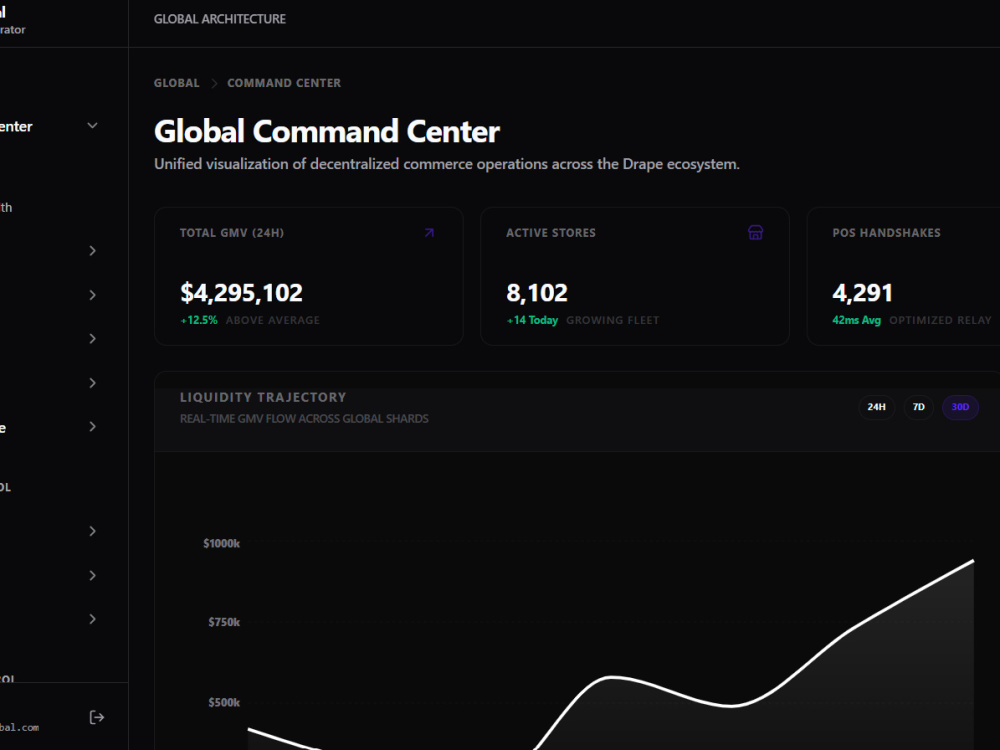Select the 7D time range

[x=918, y=407]
